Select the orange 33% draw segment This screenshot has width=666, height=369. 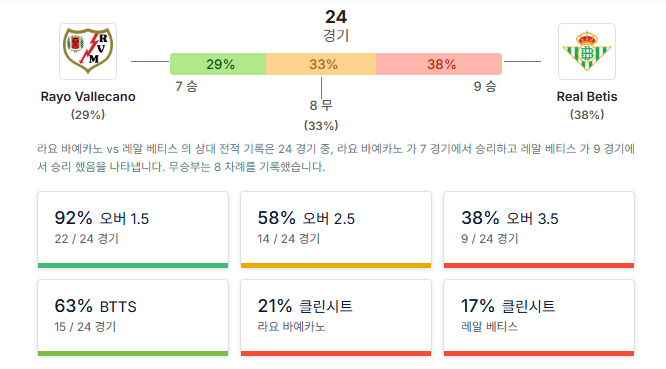point(321,64)
